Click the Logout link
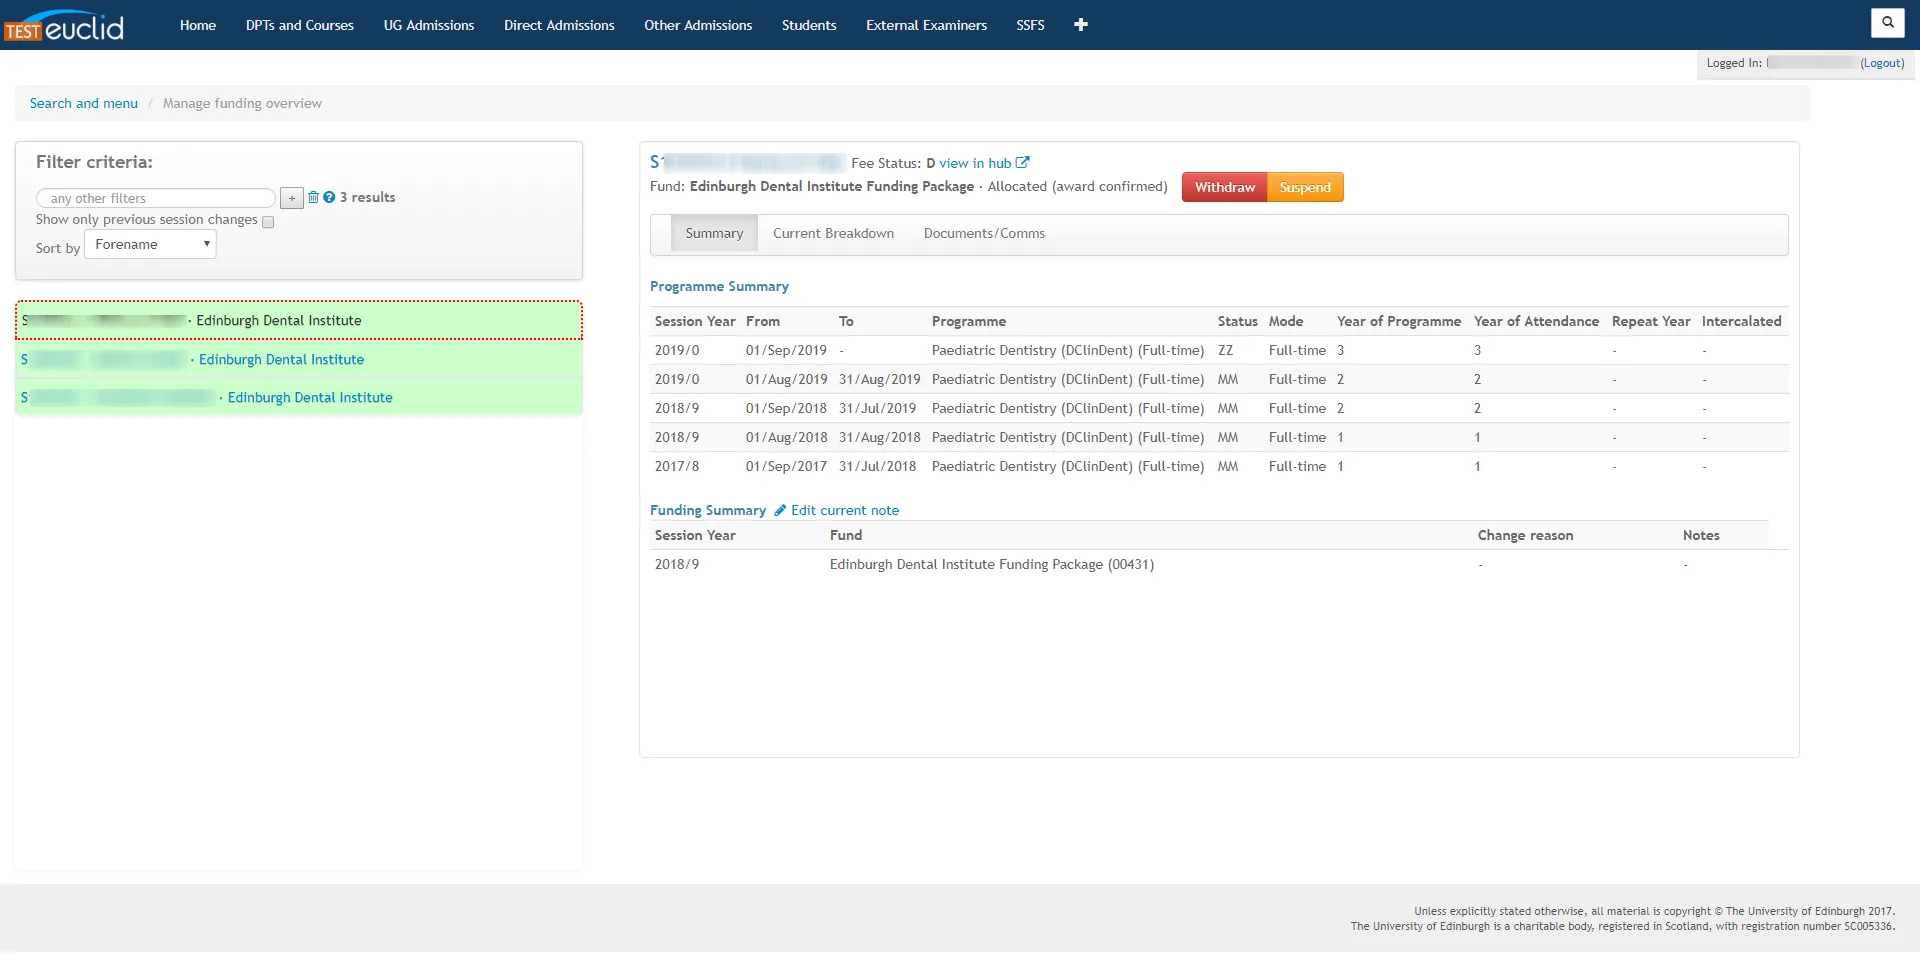 point(1881,63)
